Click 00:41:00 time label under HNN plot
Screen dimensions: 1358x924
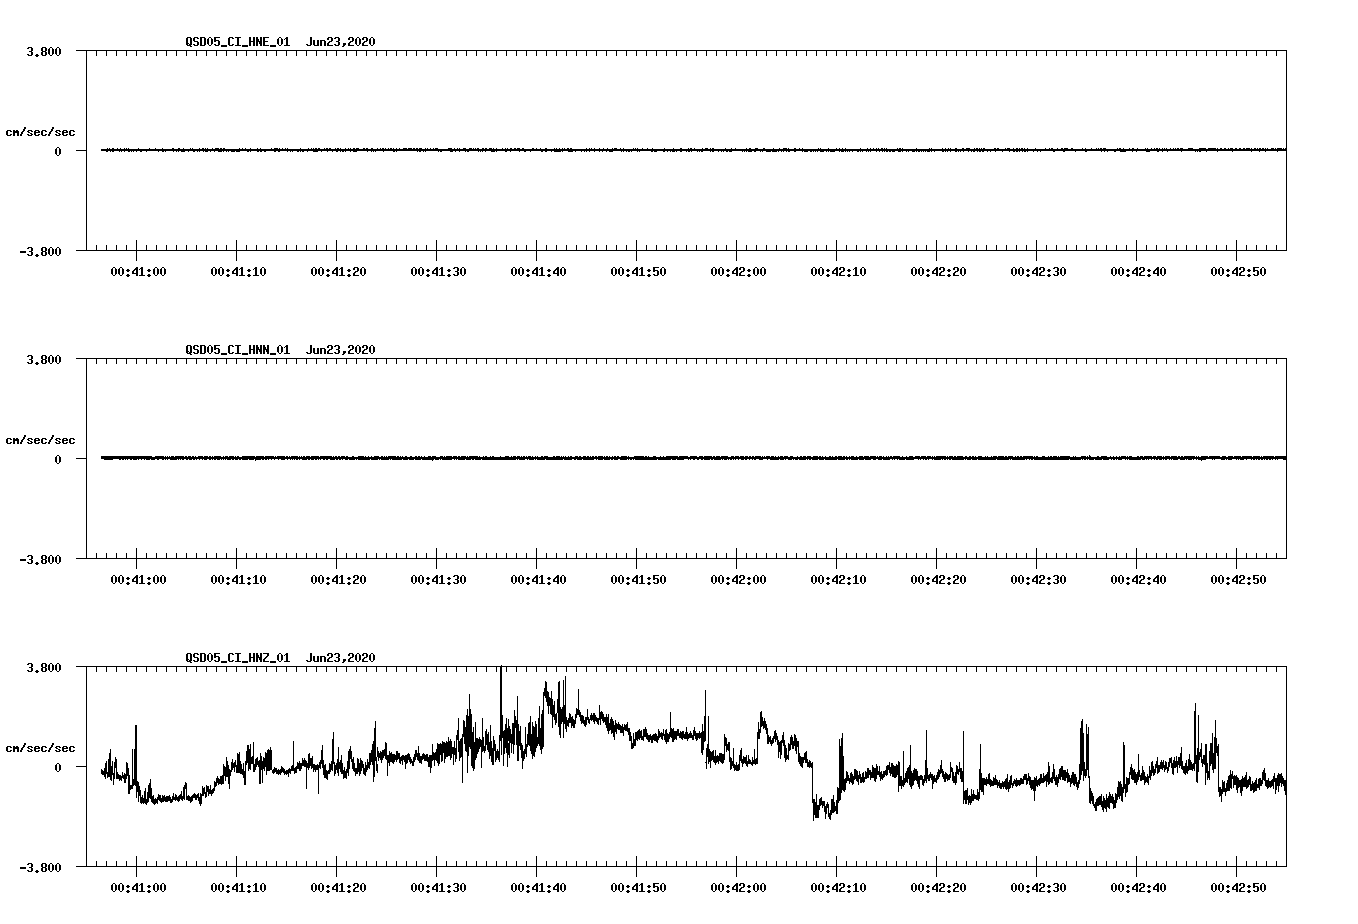click(138, 579)
